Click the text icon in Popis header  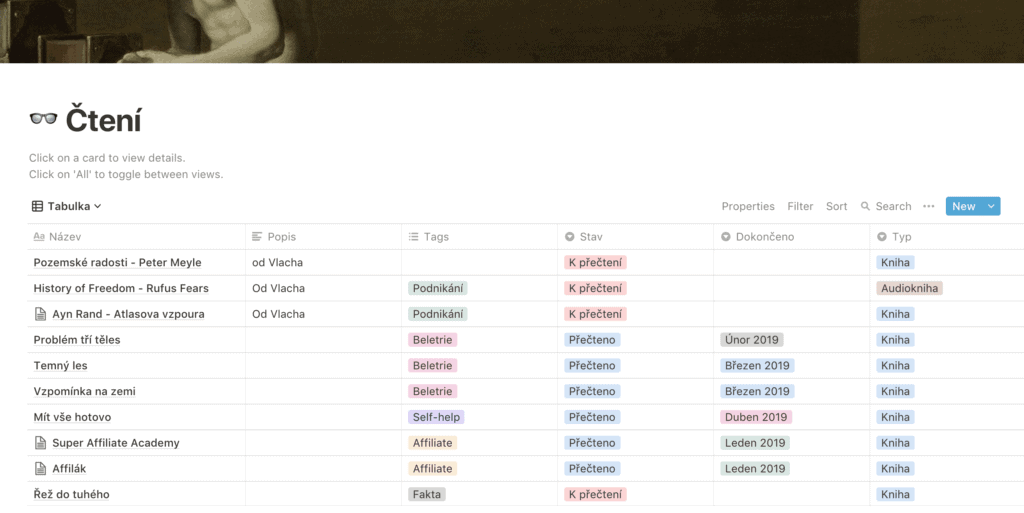[x=257, y=237]
